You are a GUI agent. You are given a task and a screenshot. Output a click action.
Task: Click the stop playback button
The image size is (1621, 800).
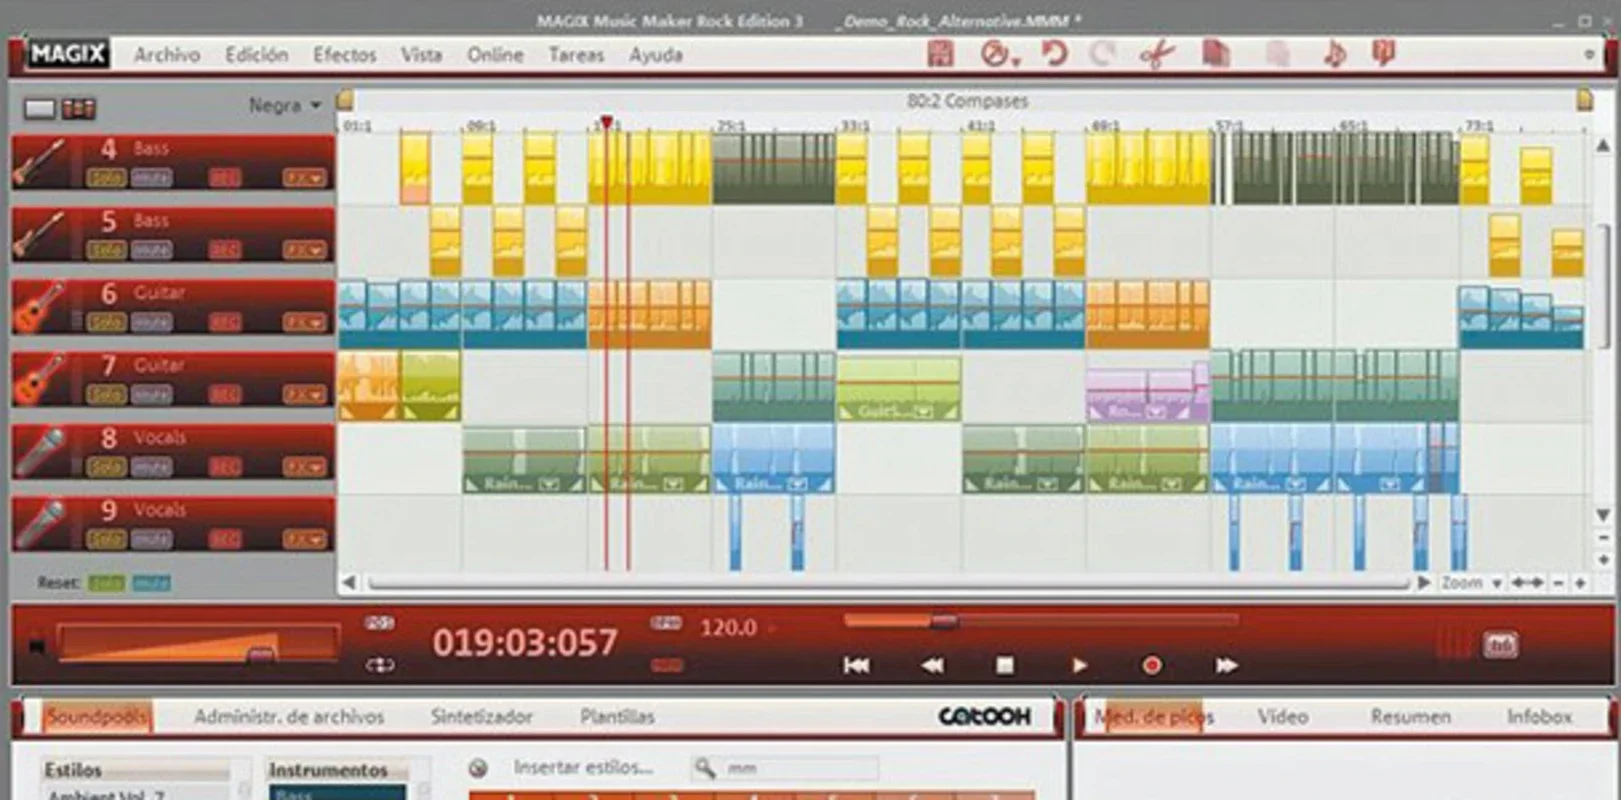(x=1005, y=665)
